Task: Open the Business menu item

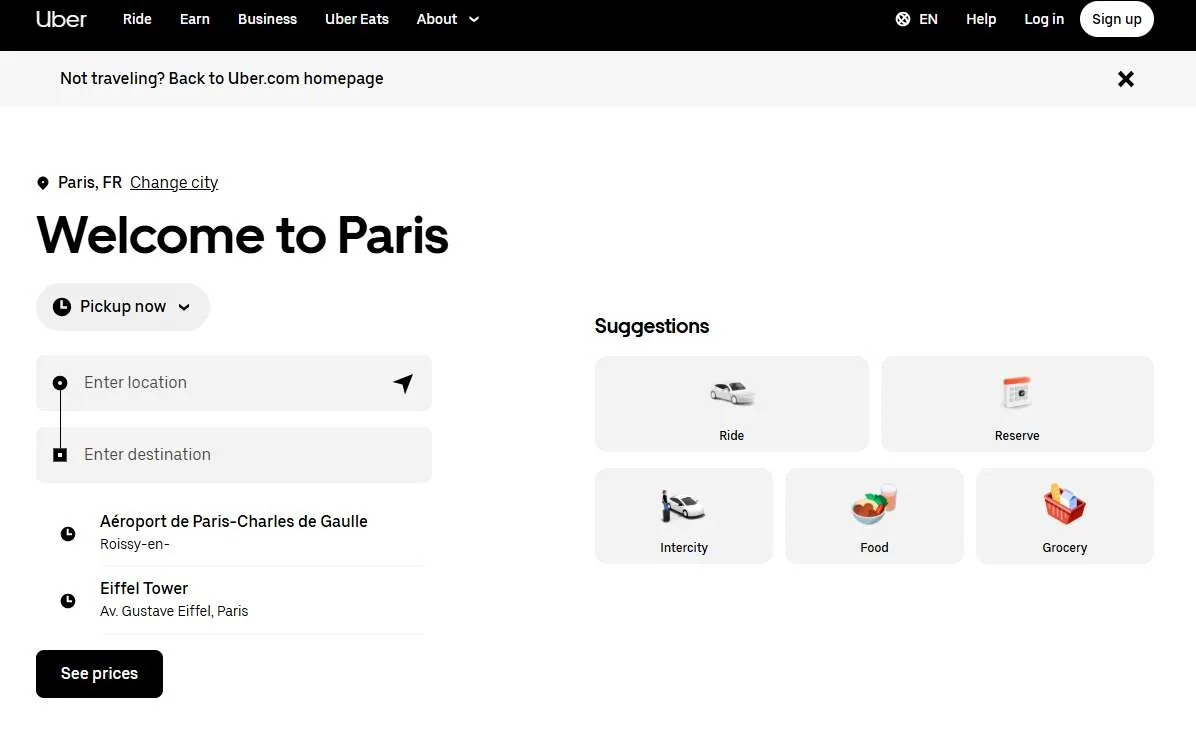Action: 267,19
